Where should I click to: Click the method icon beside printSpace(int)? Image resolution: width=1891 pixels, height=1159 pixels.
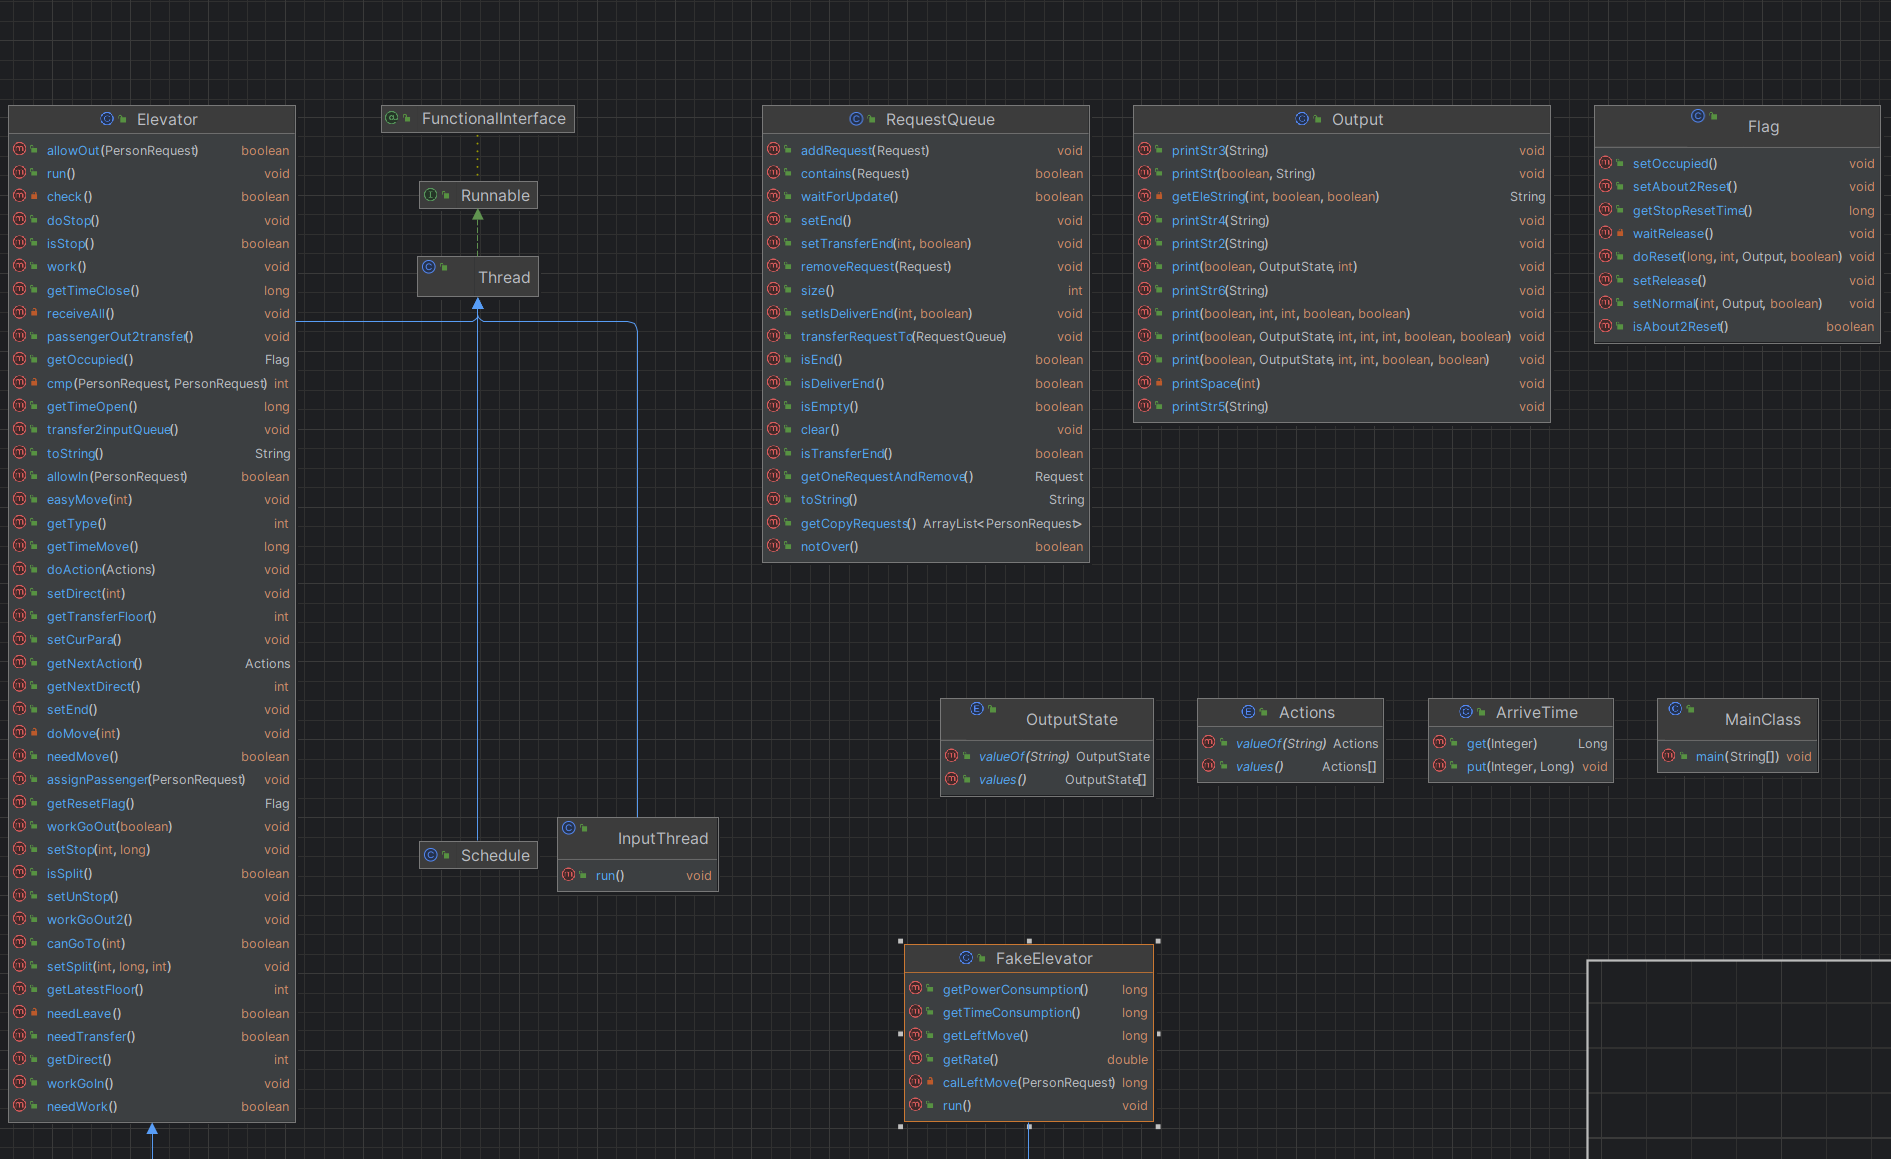click(1145, 383)
